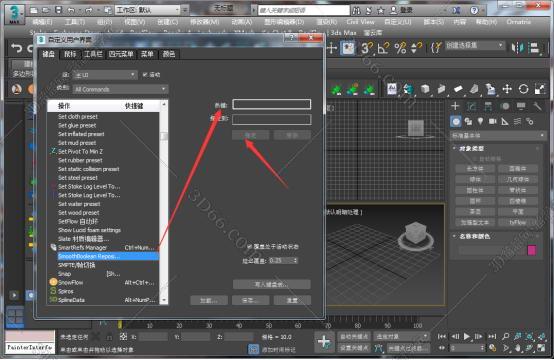Click the Reset button at dialog bottom
The height and width of the screenshot is (360, 554).
click(x=292, y=300)
